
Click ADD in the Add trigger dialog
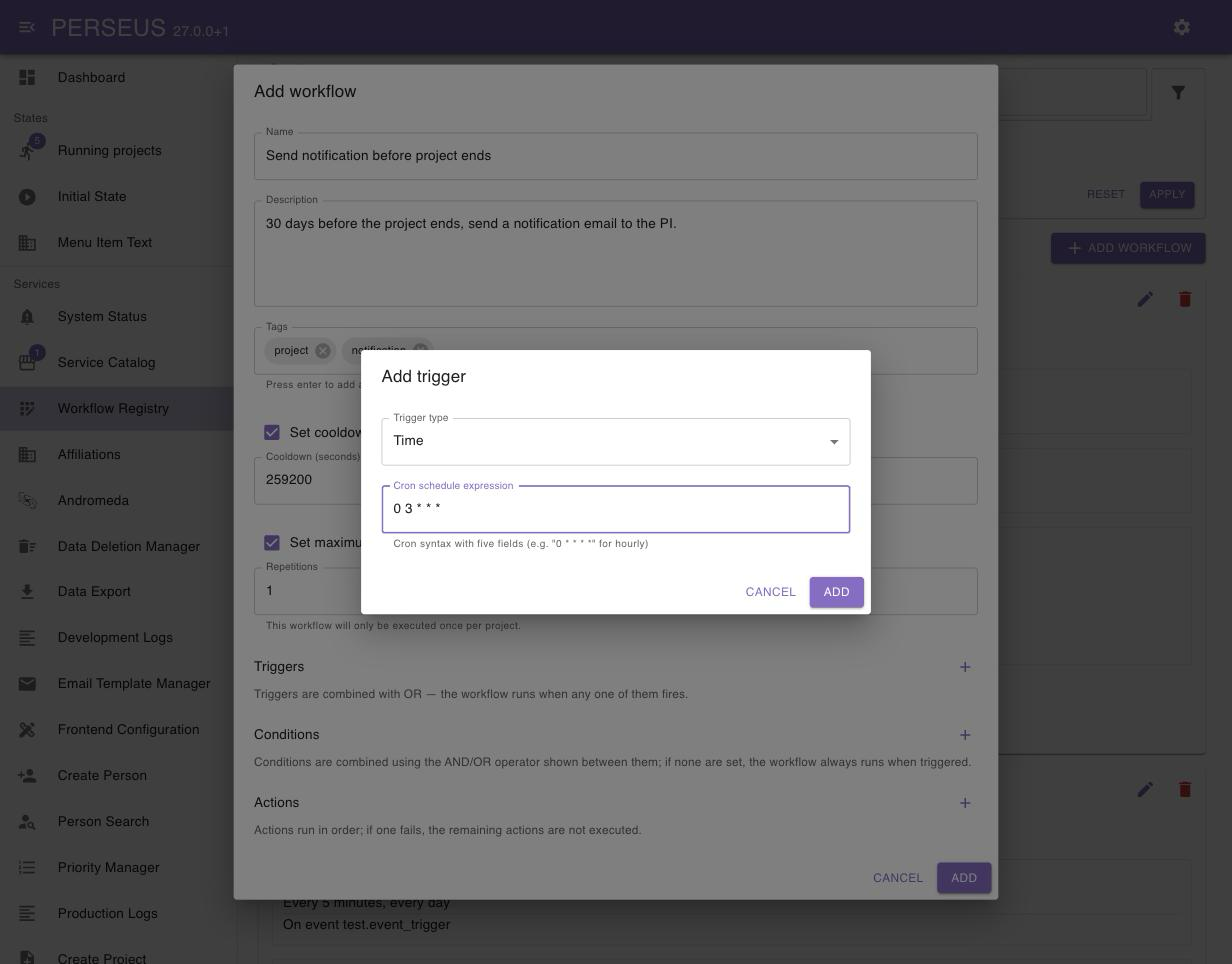836,592
